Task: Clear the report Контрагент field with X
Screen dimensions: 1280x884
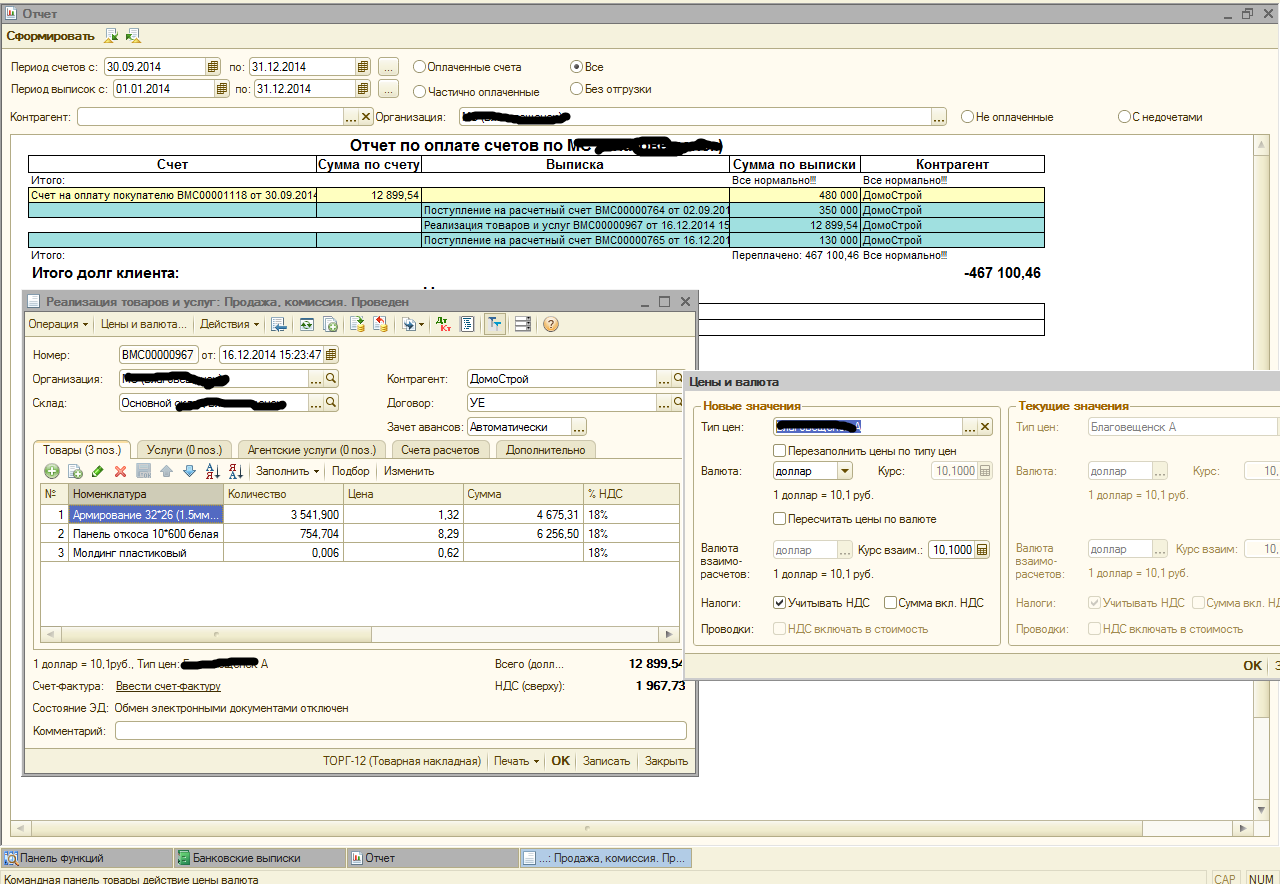Action: (x=366, y=117)
